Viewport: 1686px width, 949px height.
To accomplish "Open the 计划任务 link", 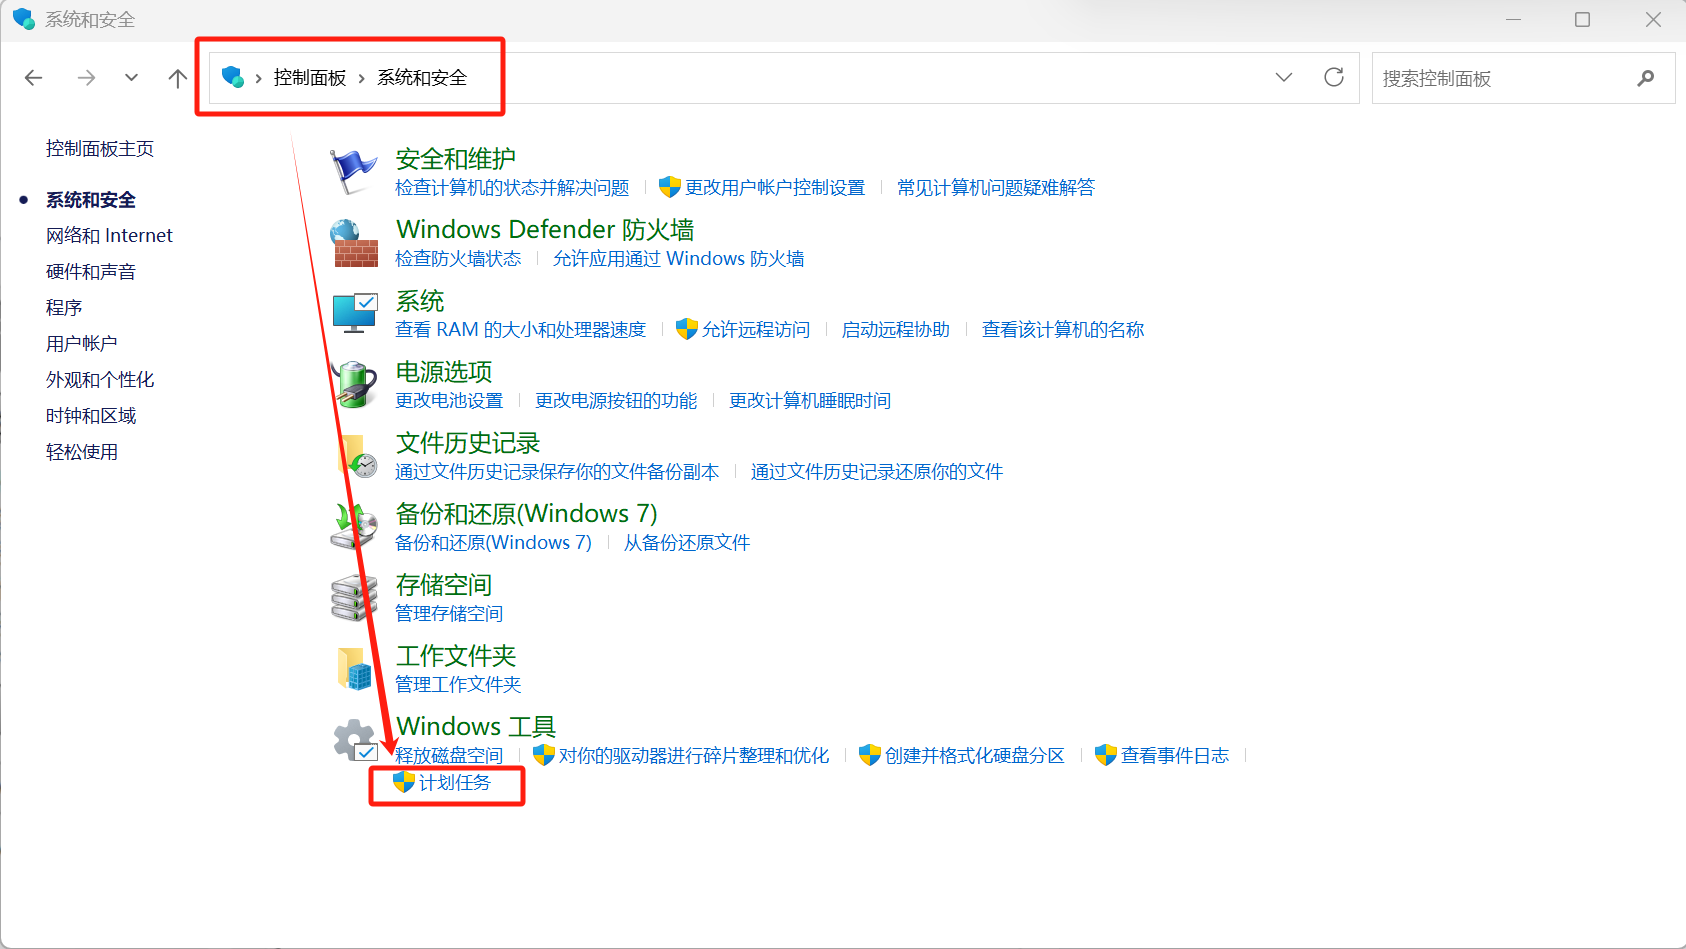I will [x=455, y=783].
